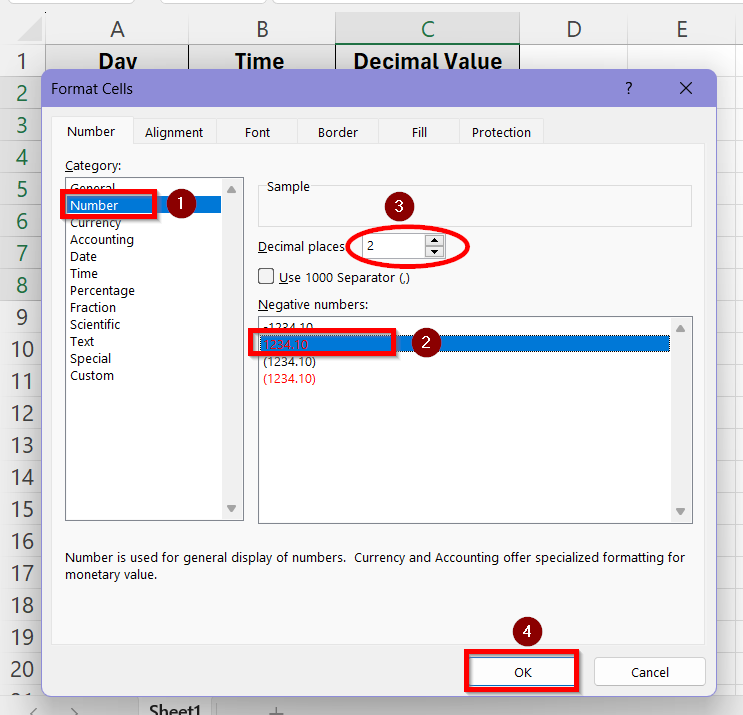Select the Percentage category
This screenshot has width=743, height=715.
(144, 290)
